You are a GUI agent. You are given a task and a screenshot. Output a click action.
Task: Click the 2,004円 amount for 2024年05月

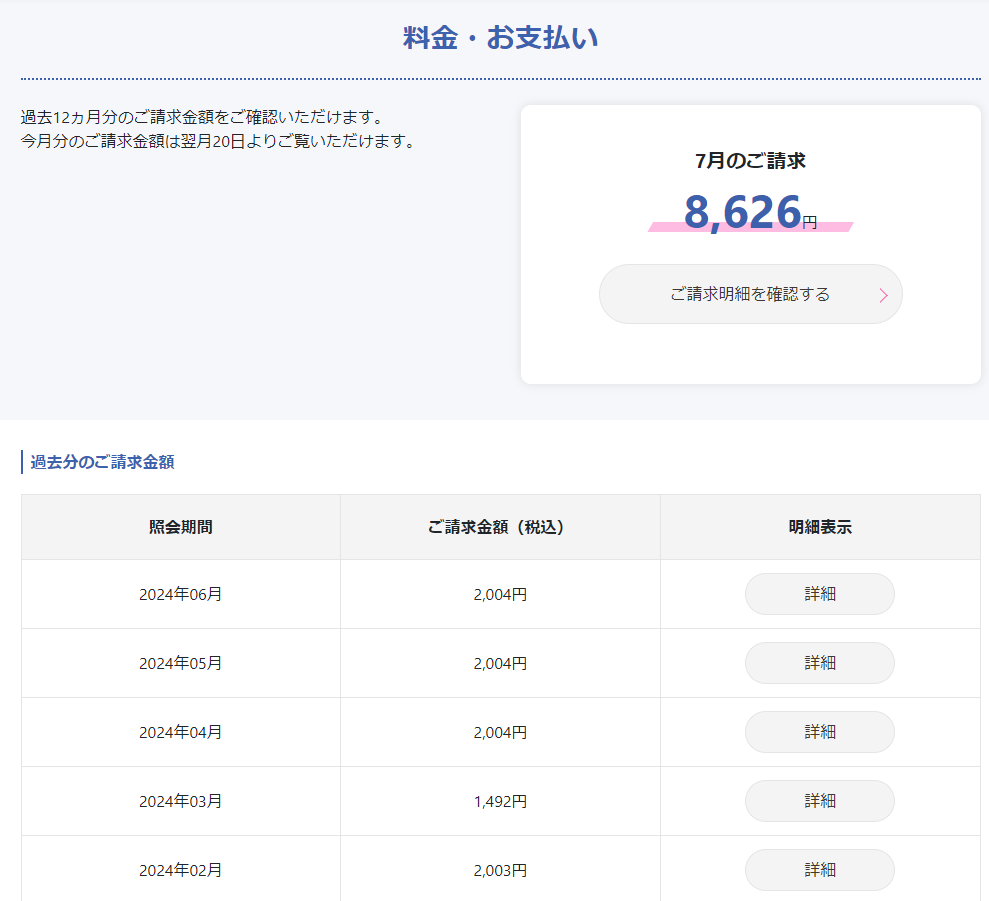500,664
